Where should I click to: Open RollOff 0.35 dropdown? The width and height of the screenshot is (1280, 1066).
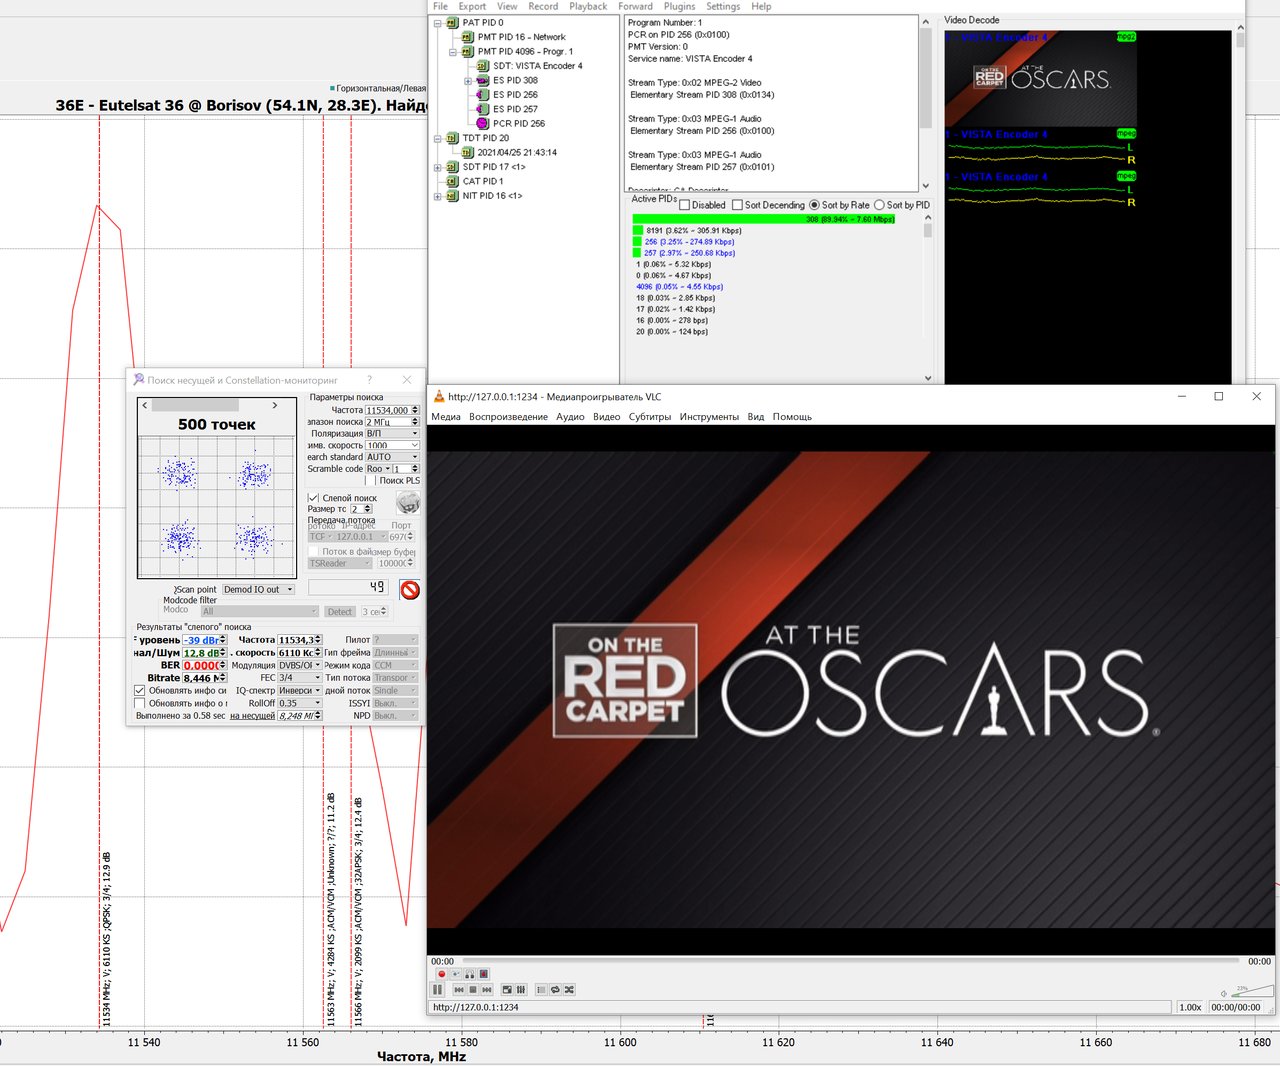299,703
